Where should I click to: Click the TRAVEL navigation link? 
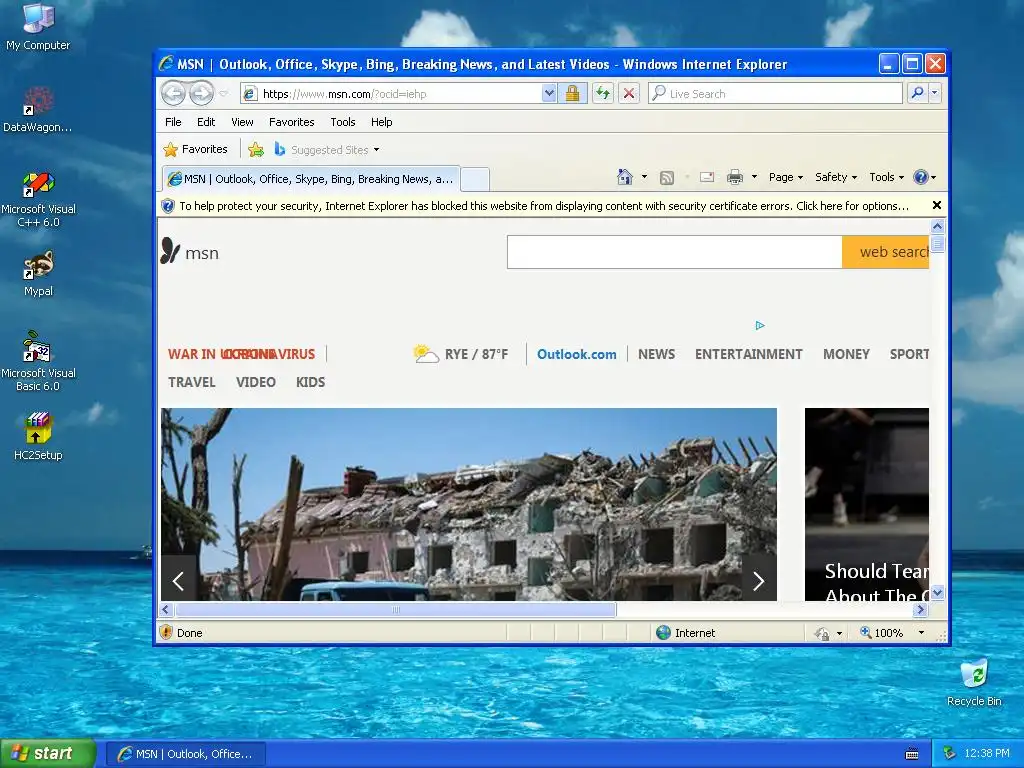pos(191,382)
